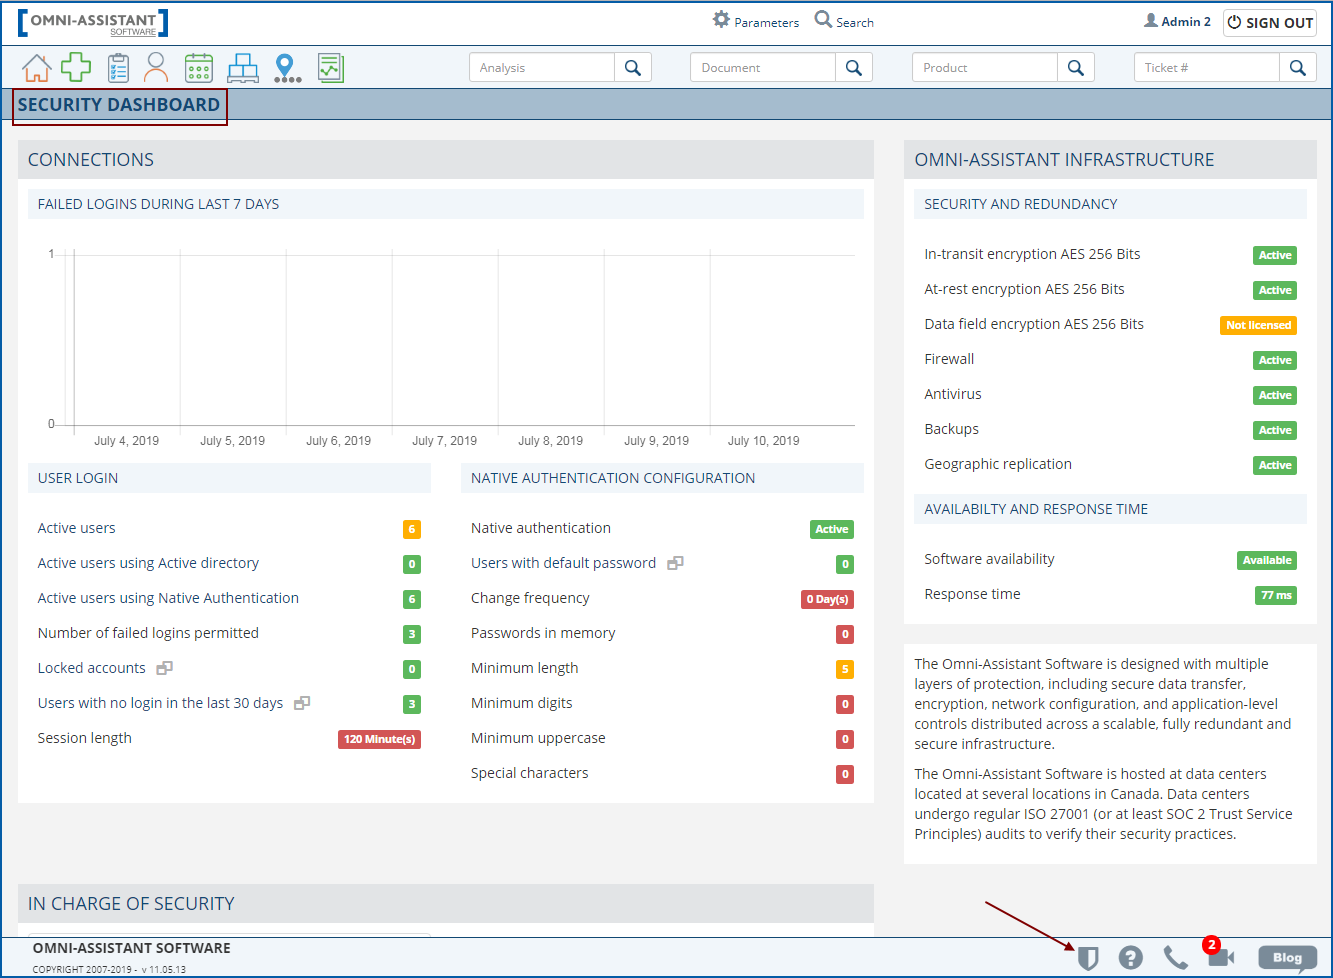Open the green calendar icon

tap(198, 67)
